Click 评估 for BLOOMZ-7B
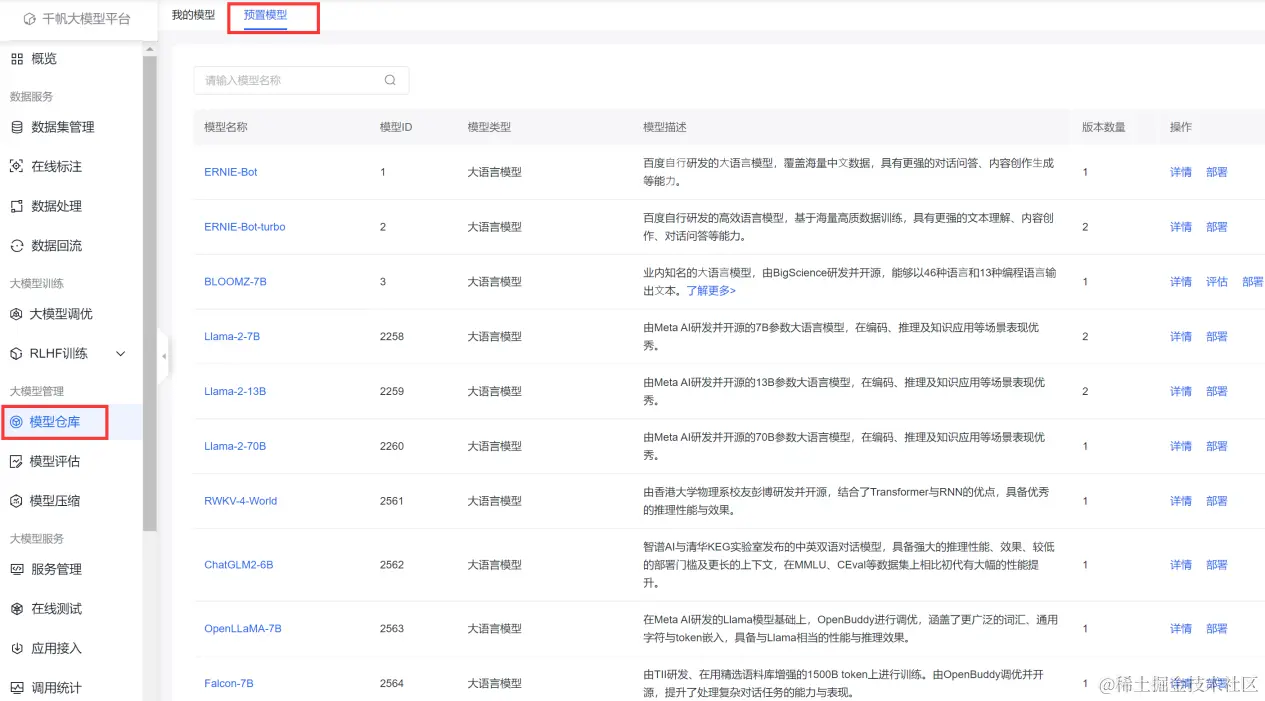This screenshot has height=701, width=1265. pos(1217,282)
